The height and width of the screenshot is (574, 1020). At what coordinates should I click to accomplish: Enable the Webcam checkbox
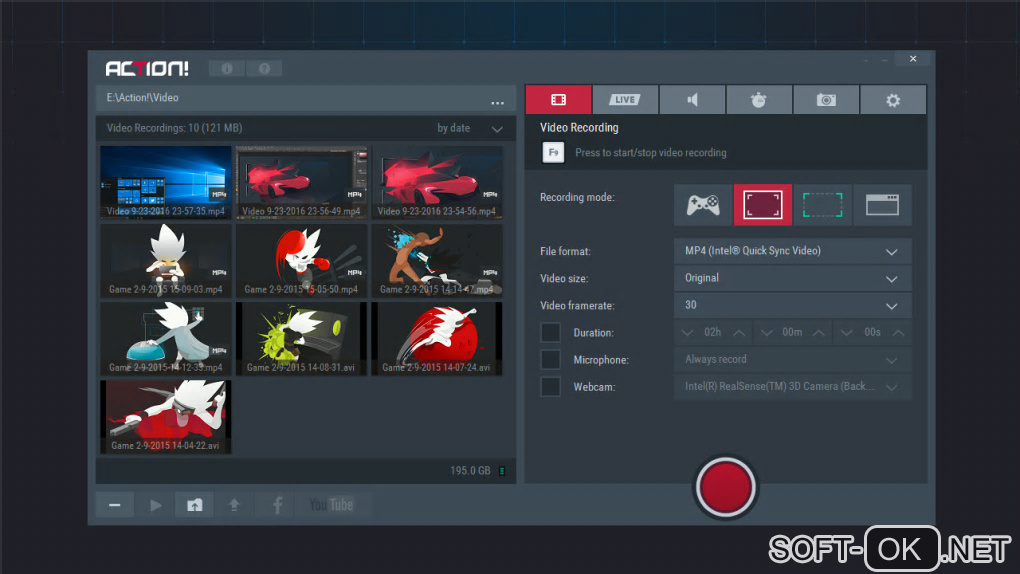point(550,387)
